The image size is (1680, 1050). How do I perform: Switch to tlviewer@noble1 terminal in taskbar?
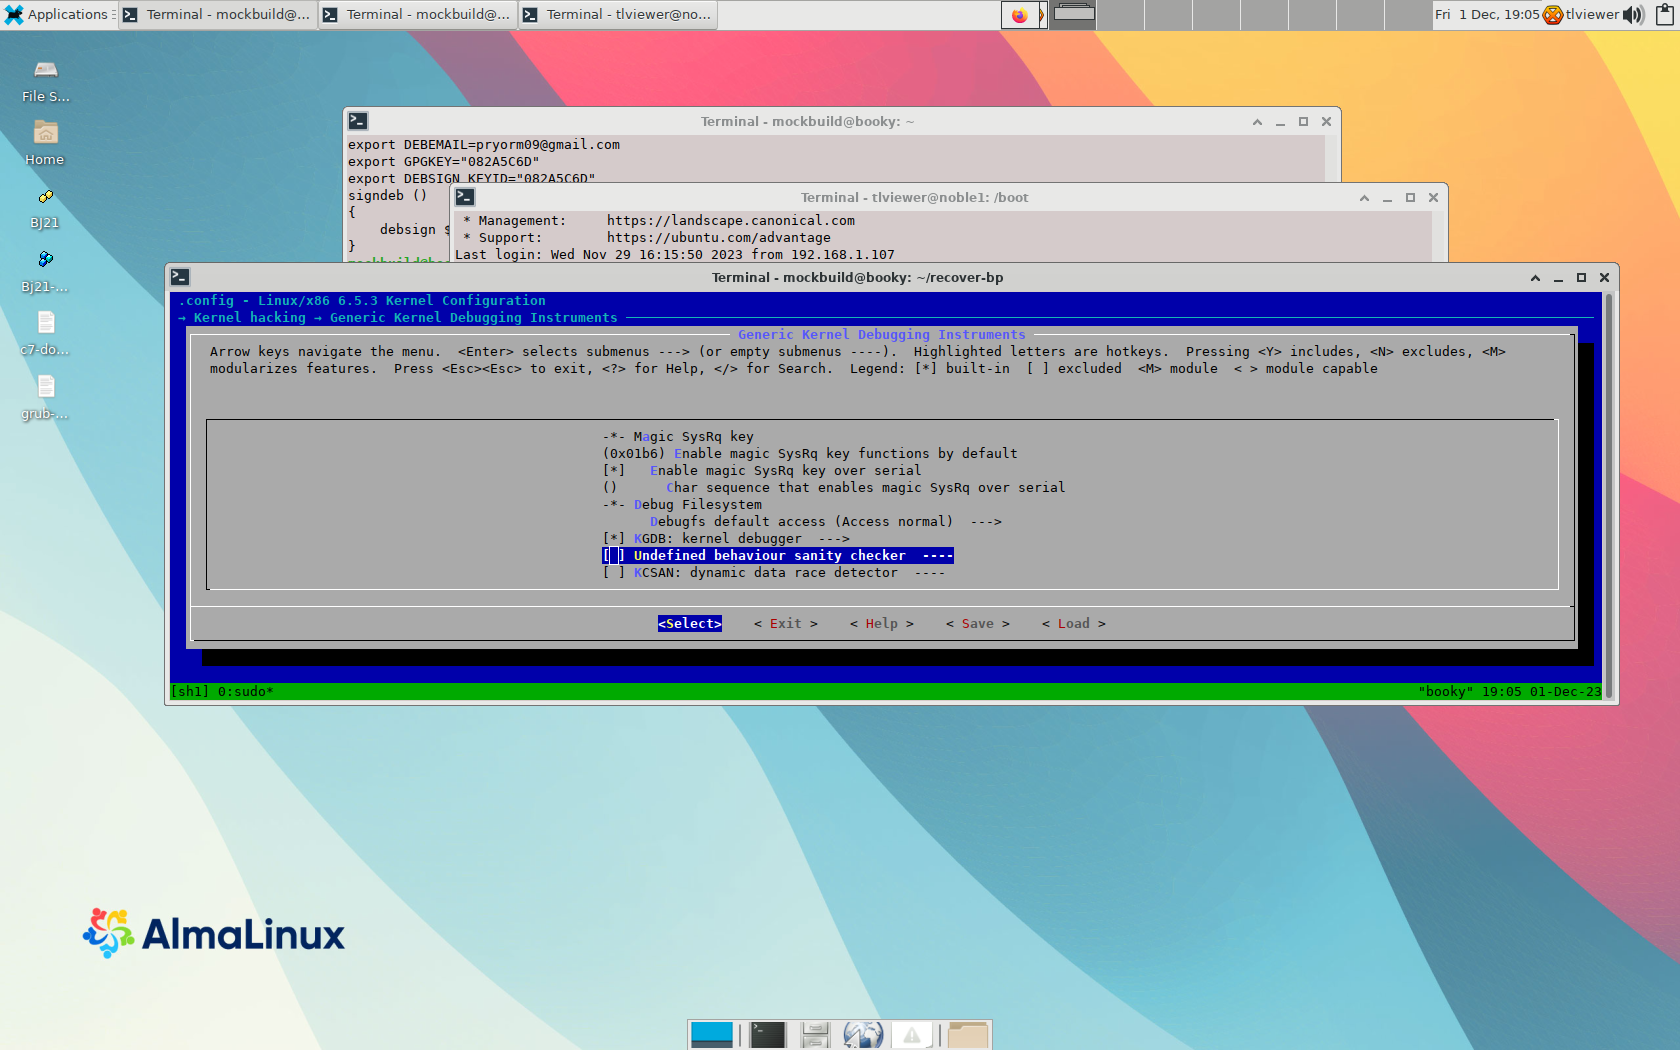coord(617,15)
